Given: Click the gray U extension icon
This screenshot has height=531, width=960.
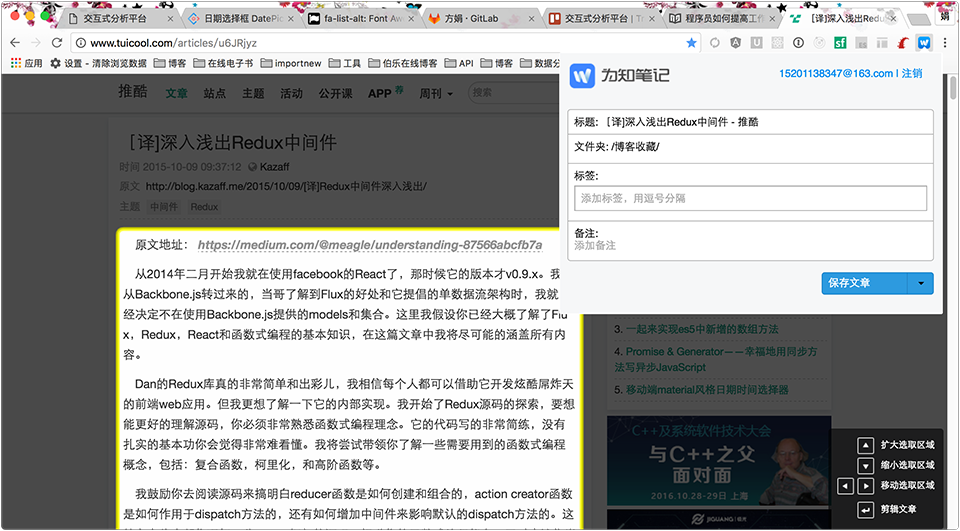Looking at the screenshot, I should 757,43.
